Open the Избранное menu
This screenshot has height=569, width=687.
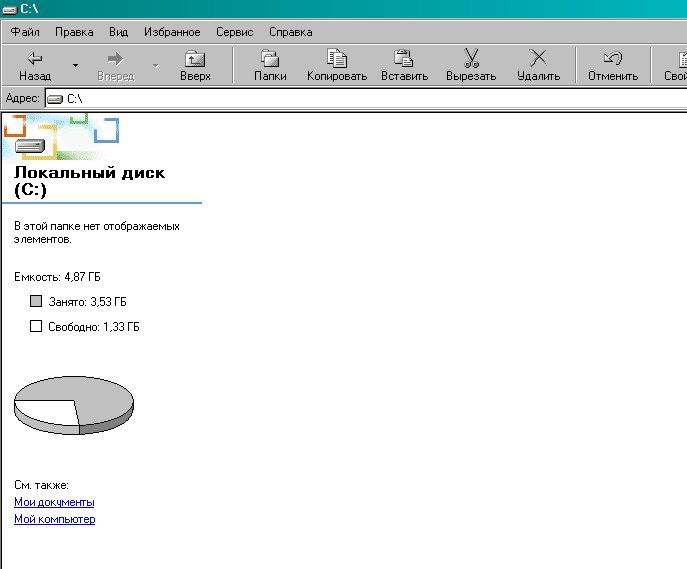coord(172,32)
